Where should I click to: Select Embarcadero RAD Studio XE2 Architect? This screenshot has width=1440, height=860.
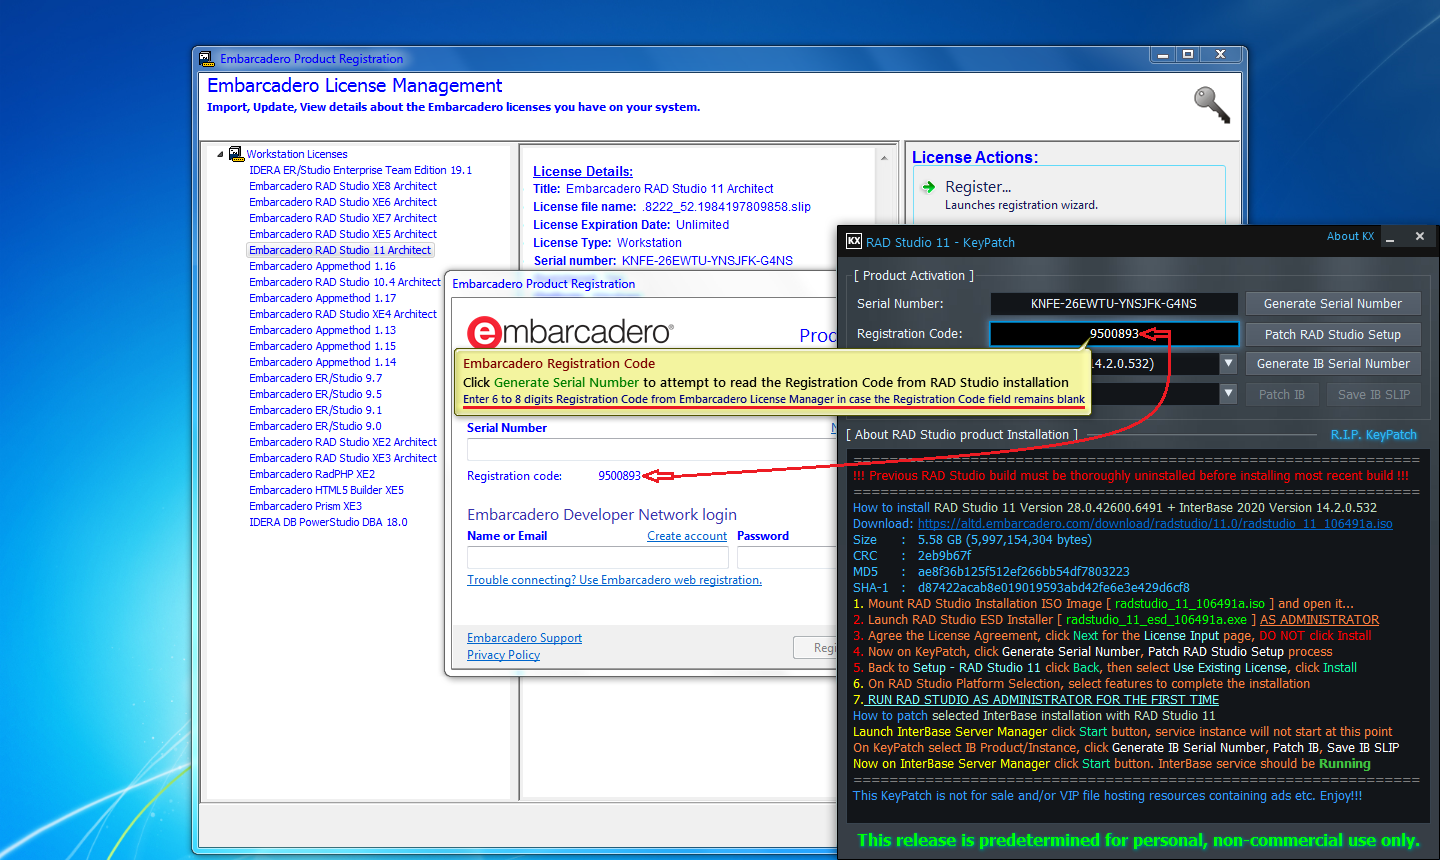(x=343, y=442)
